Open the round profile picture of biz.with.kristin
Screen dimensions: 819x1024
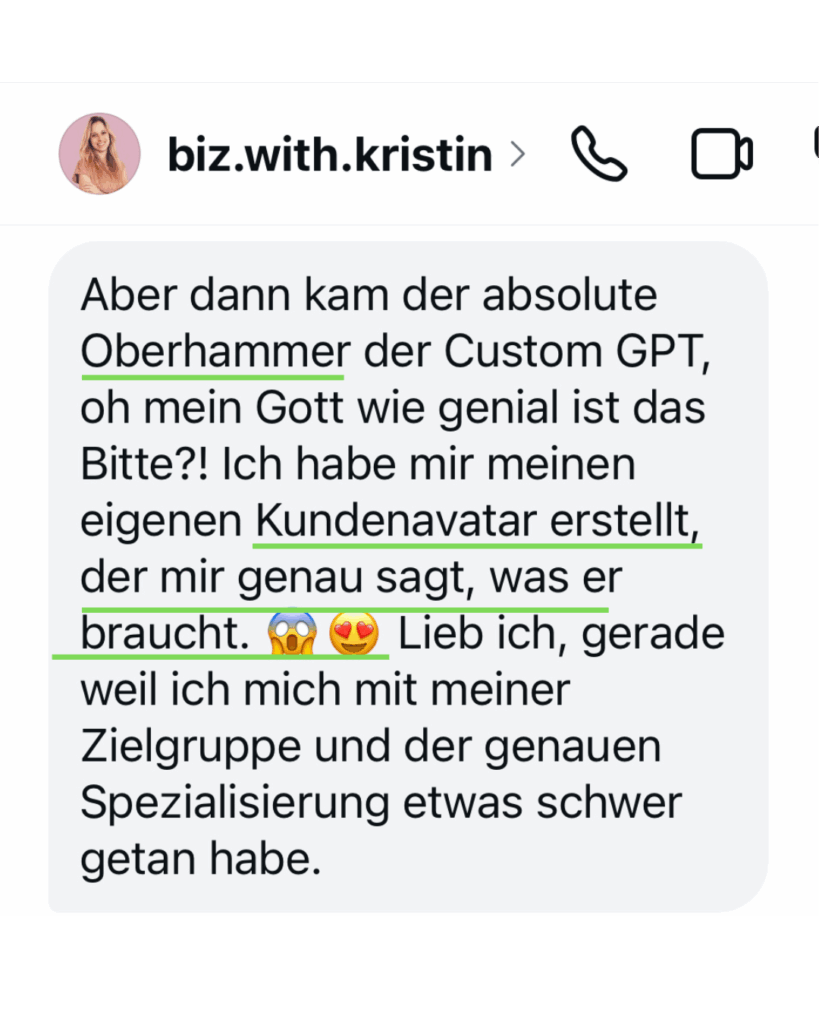(99, 154)
